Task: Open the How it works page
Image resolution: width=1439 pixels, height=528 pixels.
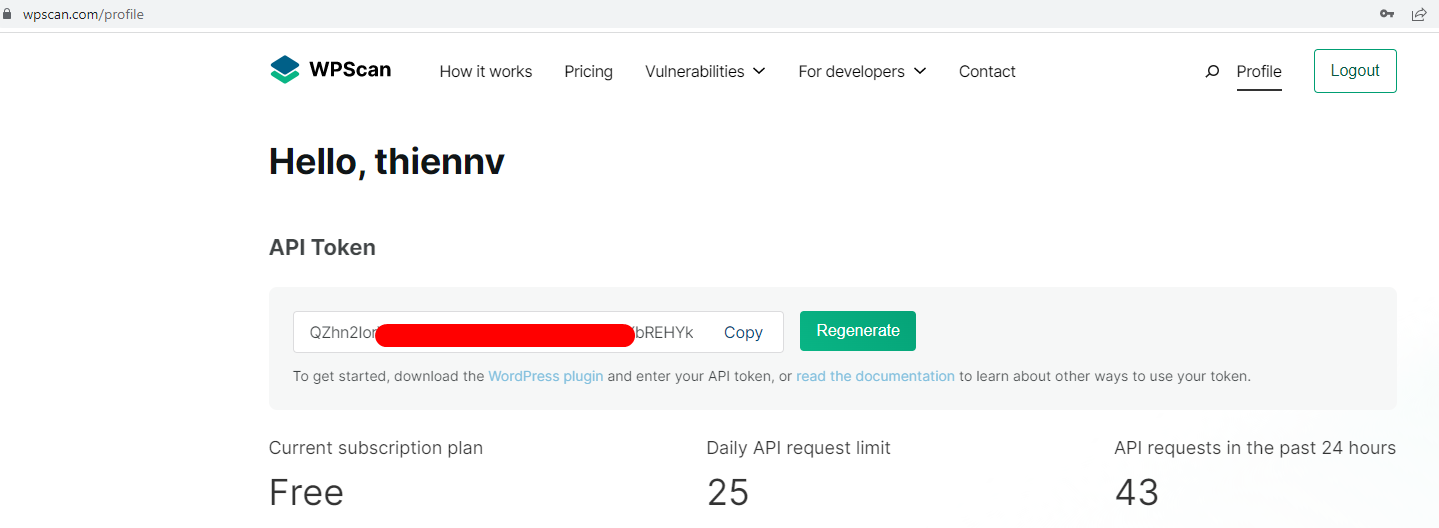Action: (486, 71)
